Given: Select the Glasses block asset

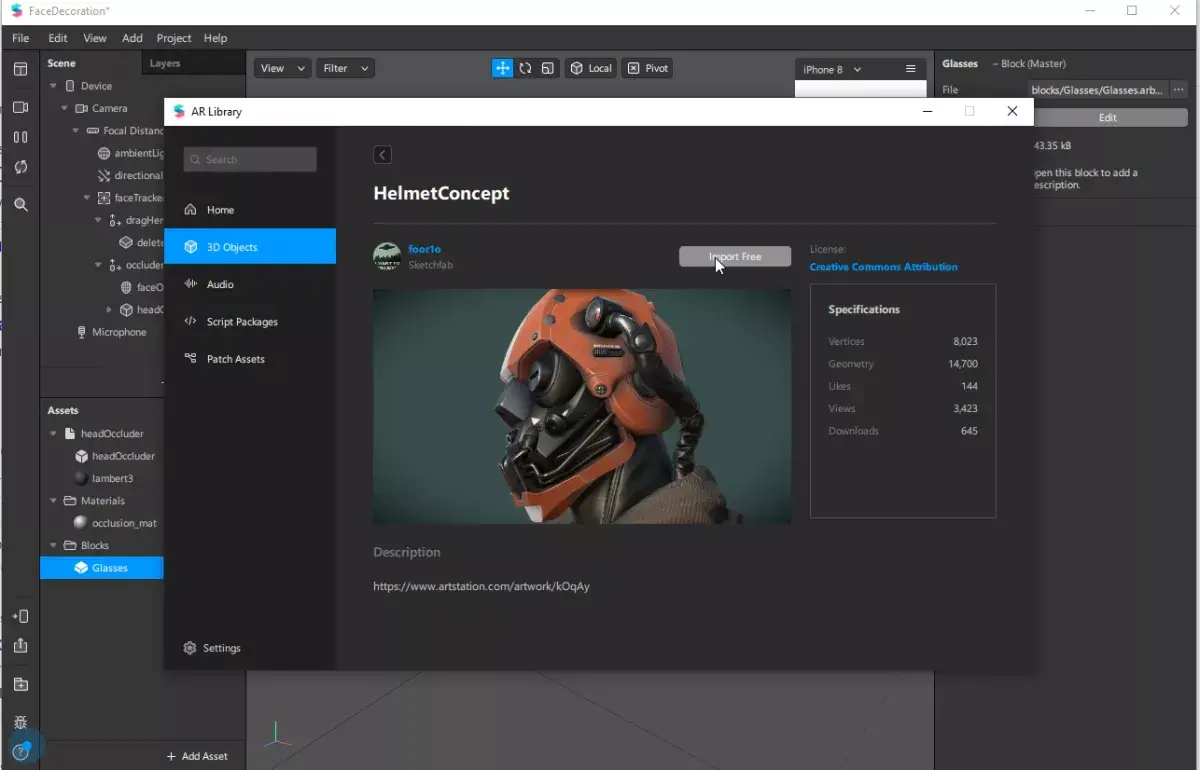Looking at the screenshot, I should [102, 568].
